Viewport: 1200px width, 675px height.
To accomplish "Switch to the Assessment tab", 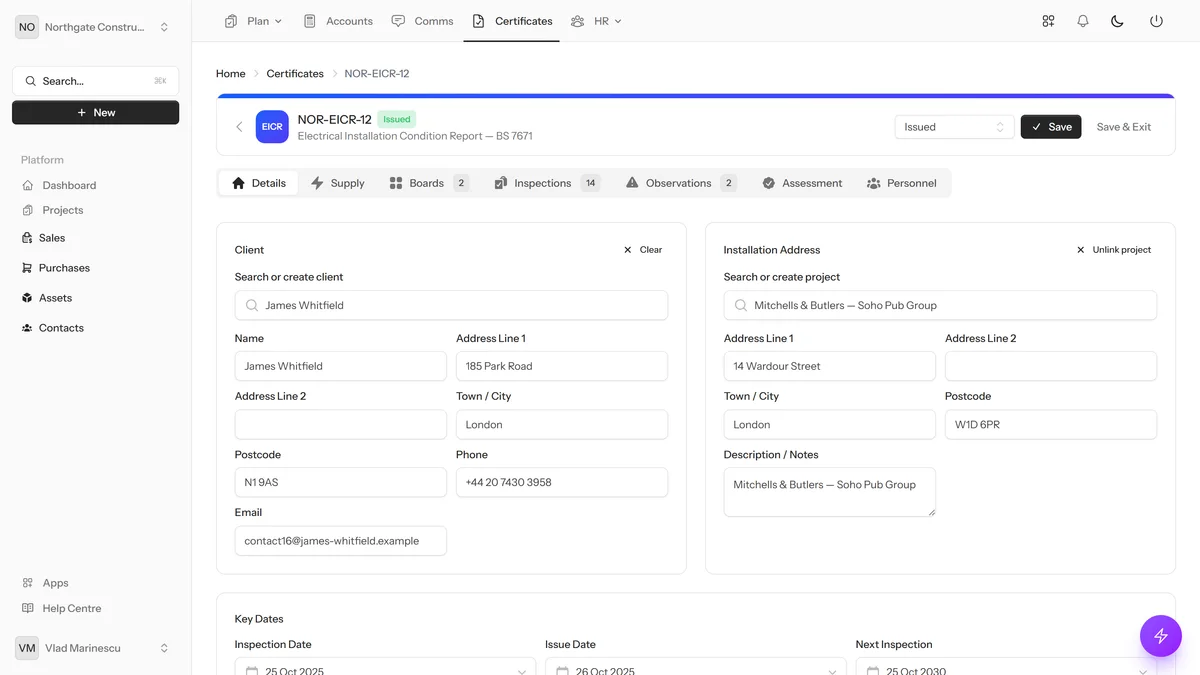I will [802, 183].
